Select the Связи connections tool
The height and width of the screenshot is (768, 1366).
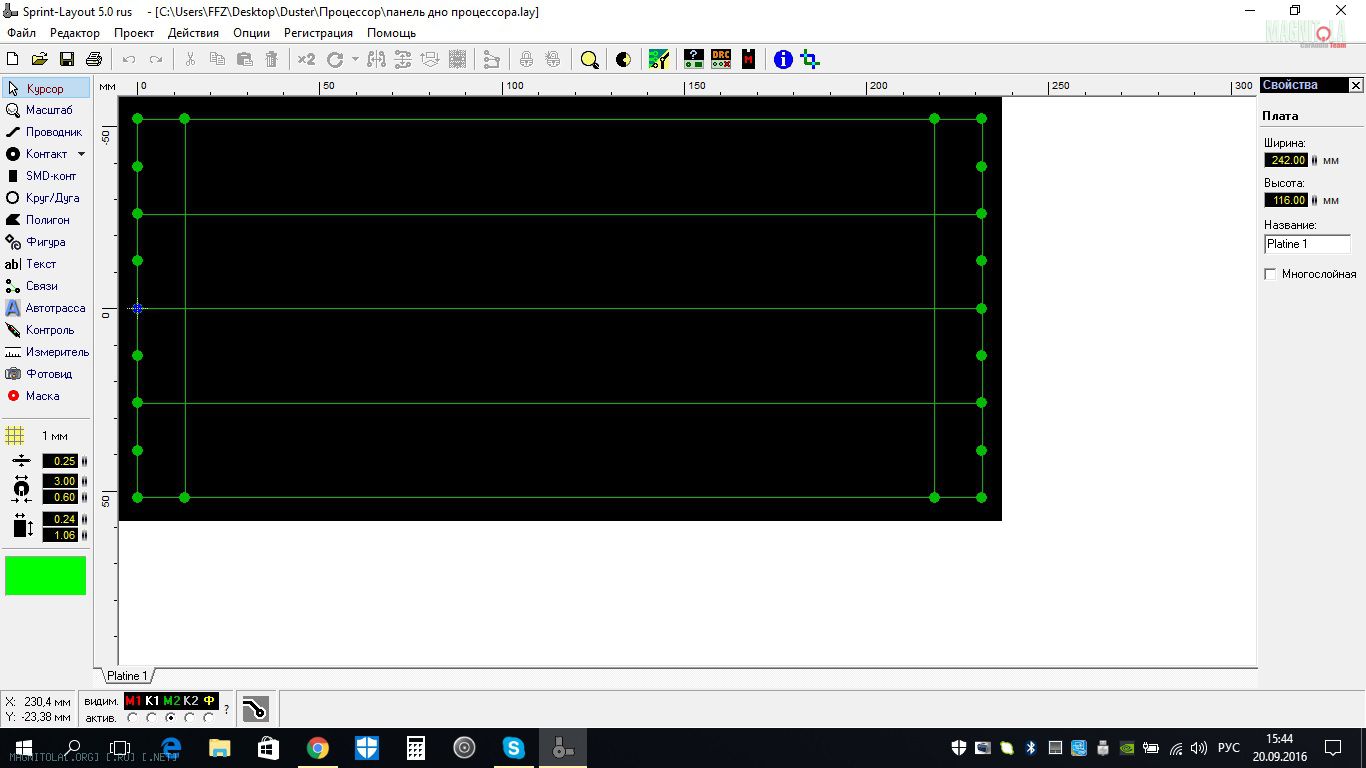click(x=46, y=286)
